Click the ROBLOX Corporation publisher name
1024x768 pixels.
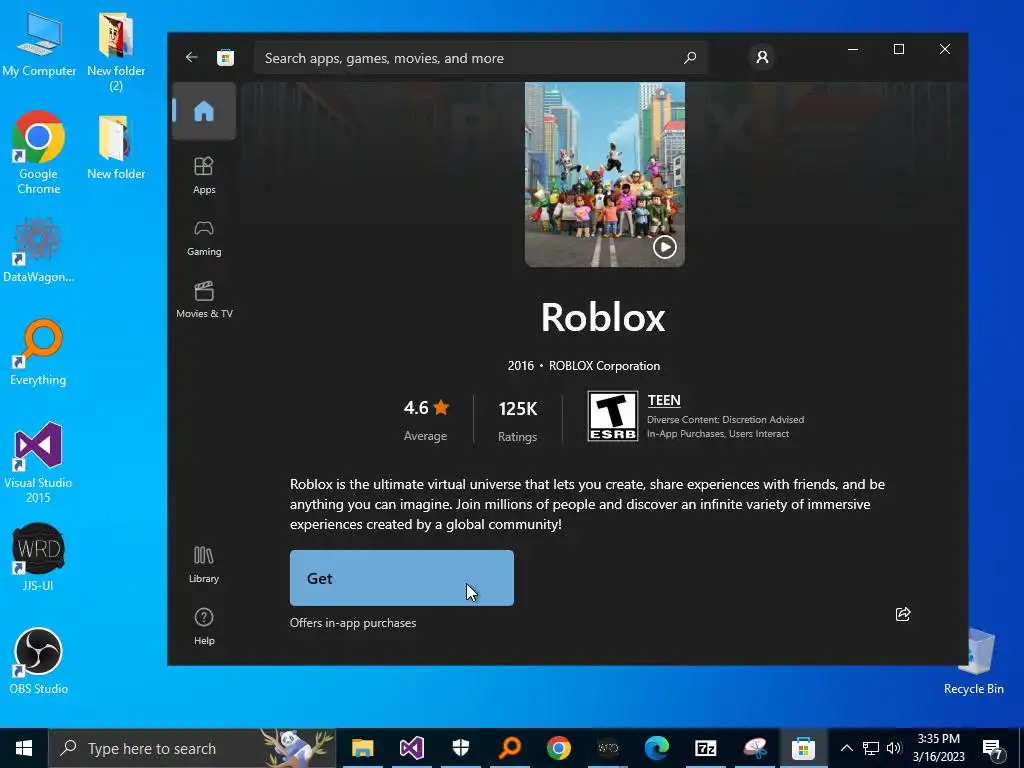click(604, 366)
